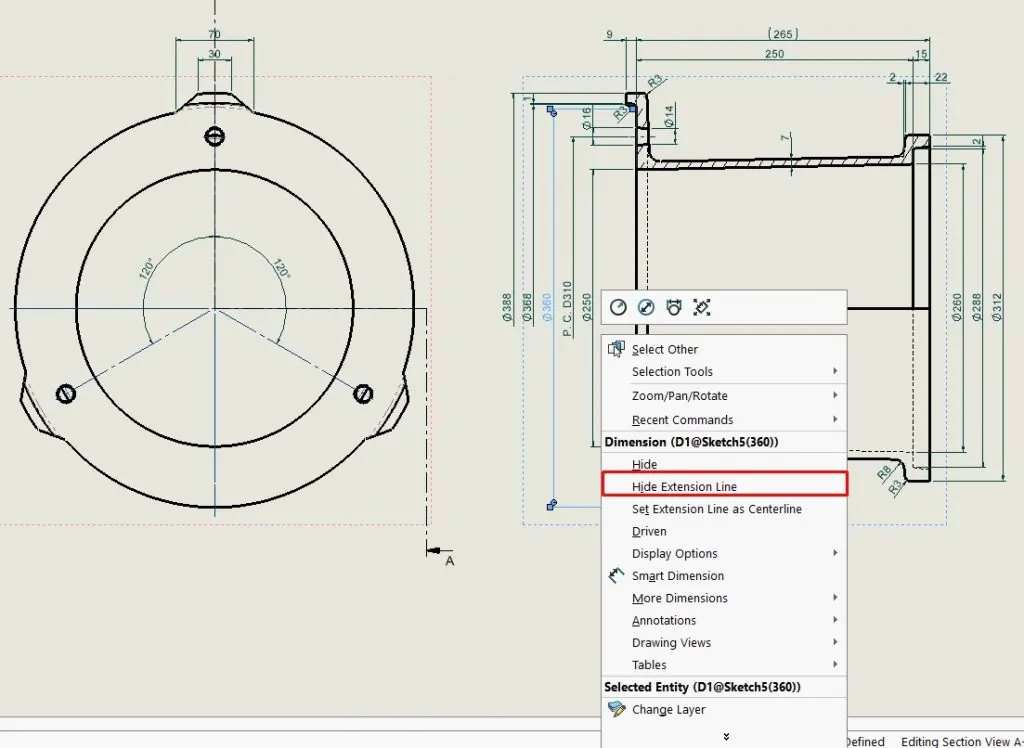Expand the Display Options submenu arrow
Image resolution: width=1024 pixels, height=748 pixels.
coord(835,553)
